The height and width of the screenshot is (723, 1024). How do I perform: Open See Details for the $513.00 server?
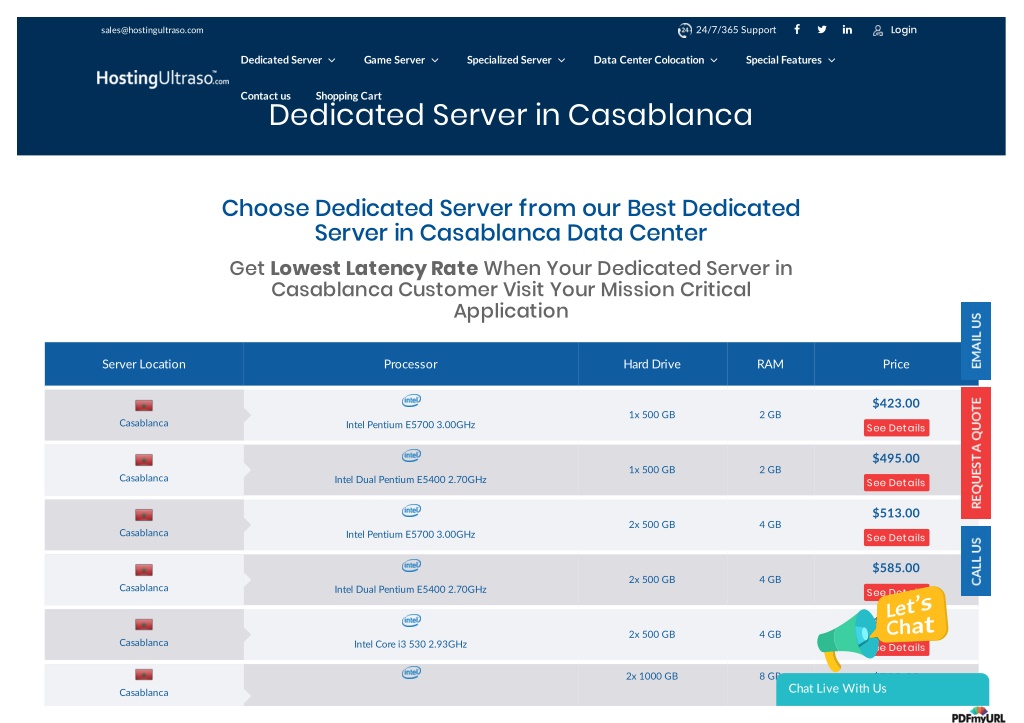tap(896, 538)
